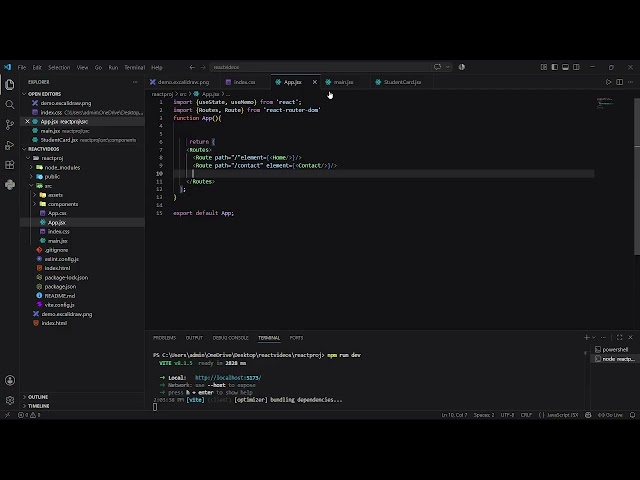Image resolution: width=640 pixels, height=480 pixels.
Task: Open the terminal launch profile dropdown arrow
Action: pyautogui.click(x=594, y=337)
